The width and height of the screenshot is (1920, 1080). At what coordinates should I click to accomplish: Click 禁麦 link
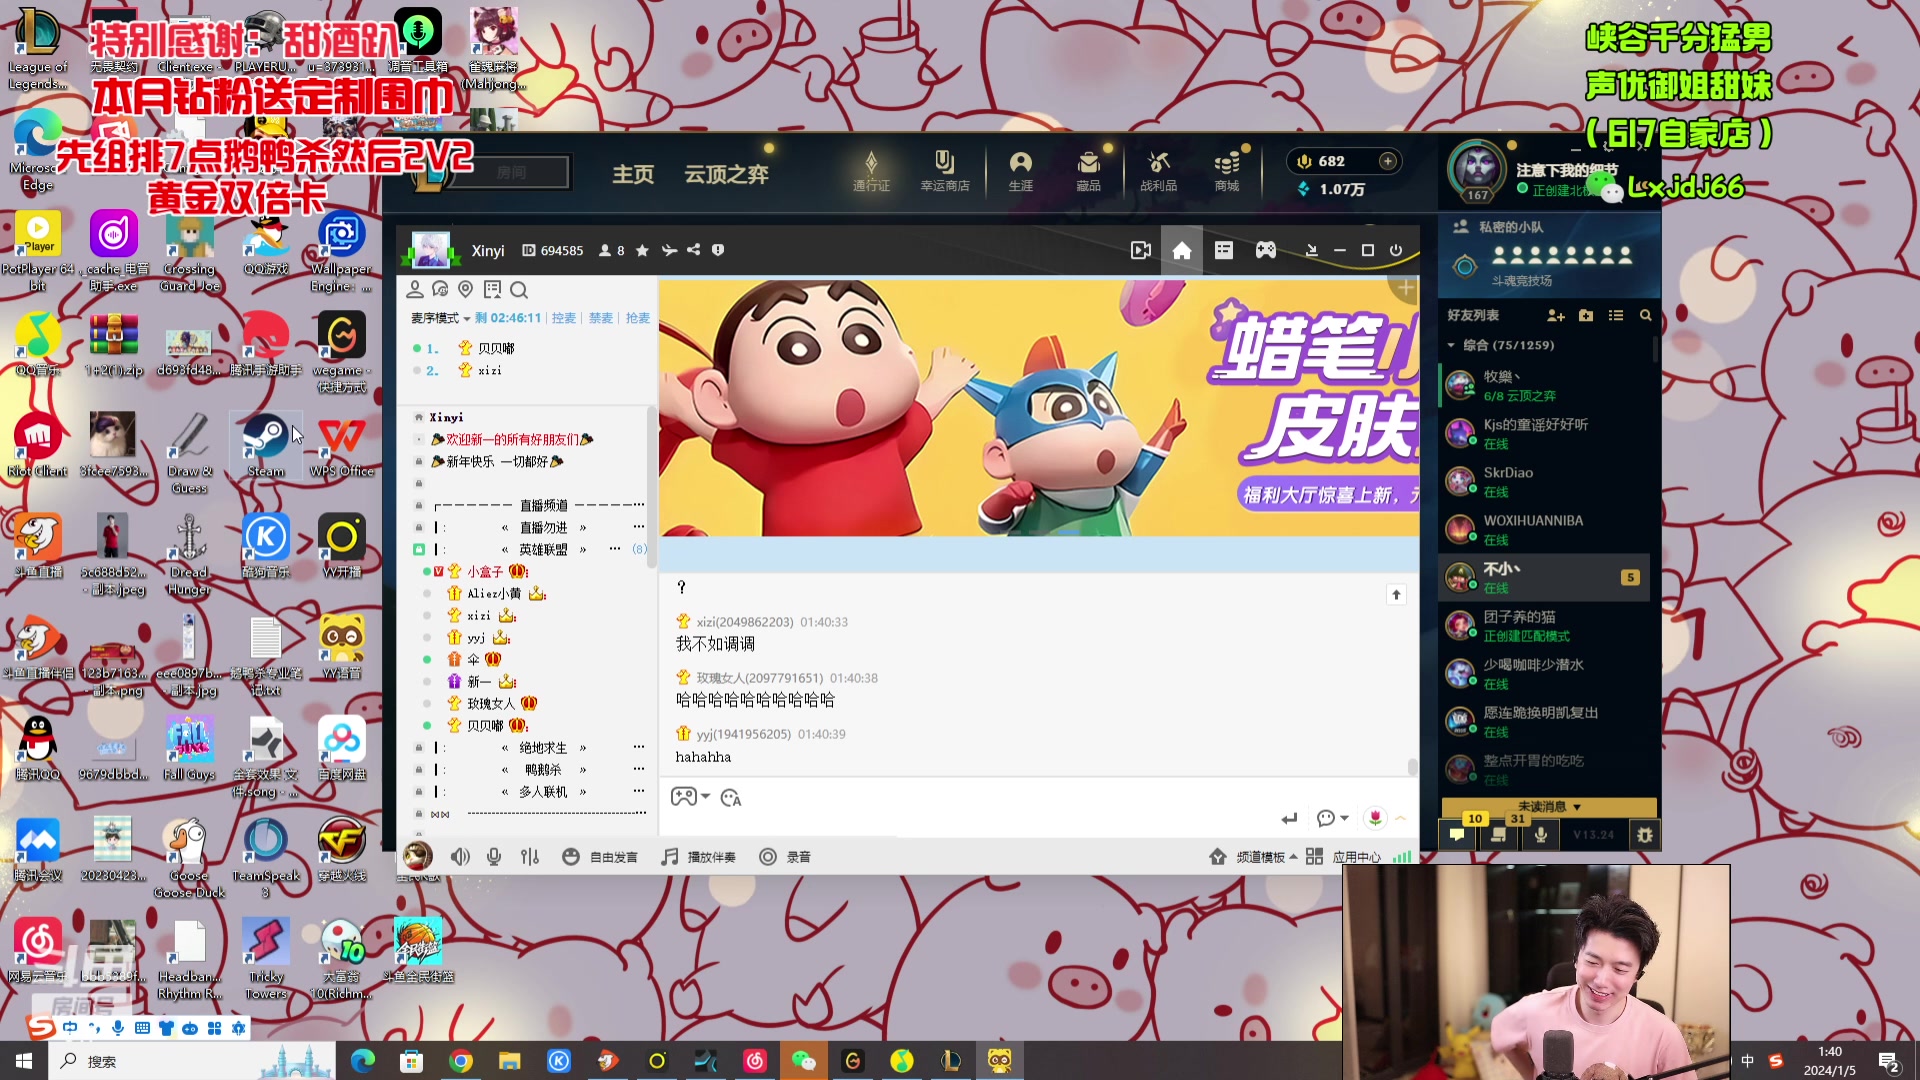click(601, 318)
